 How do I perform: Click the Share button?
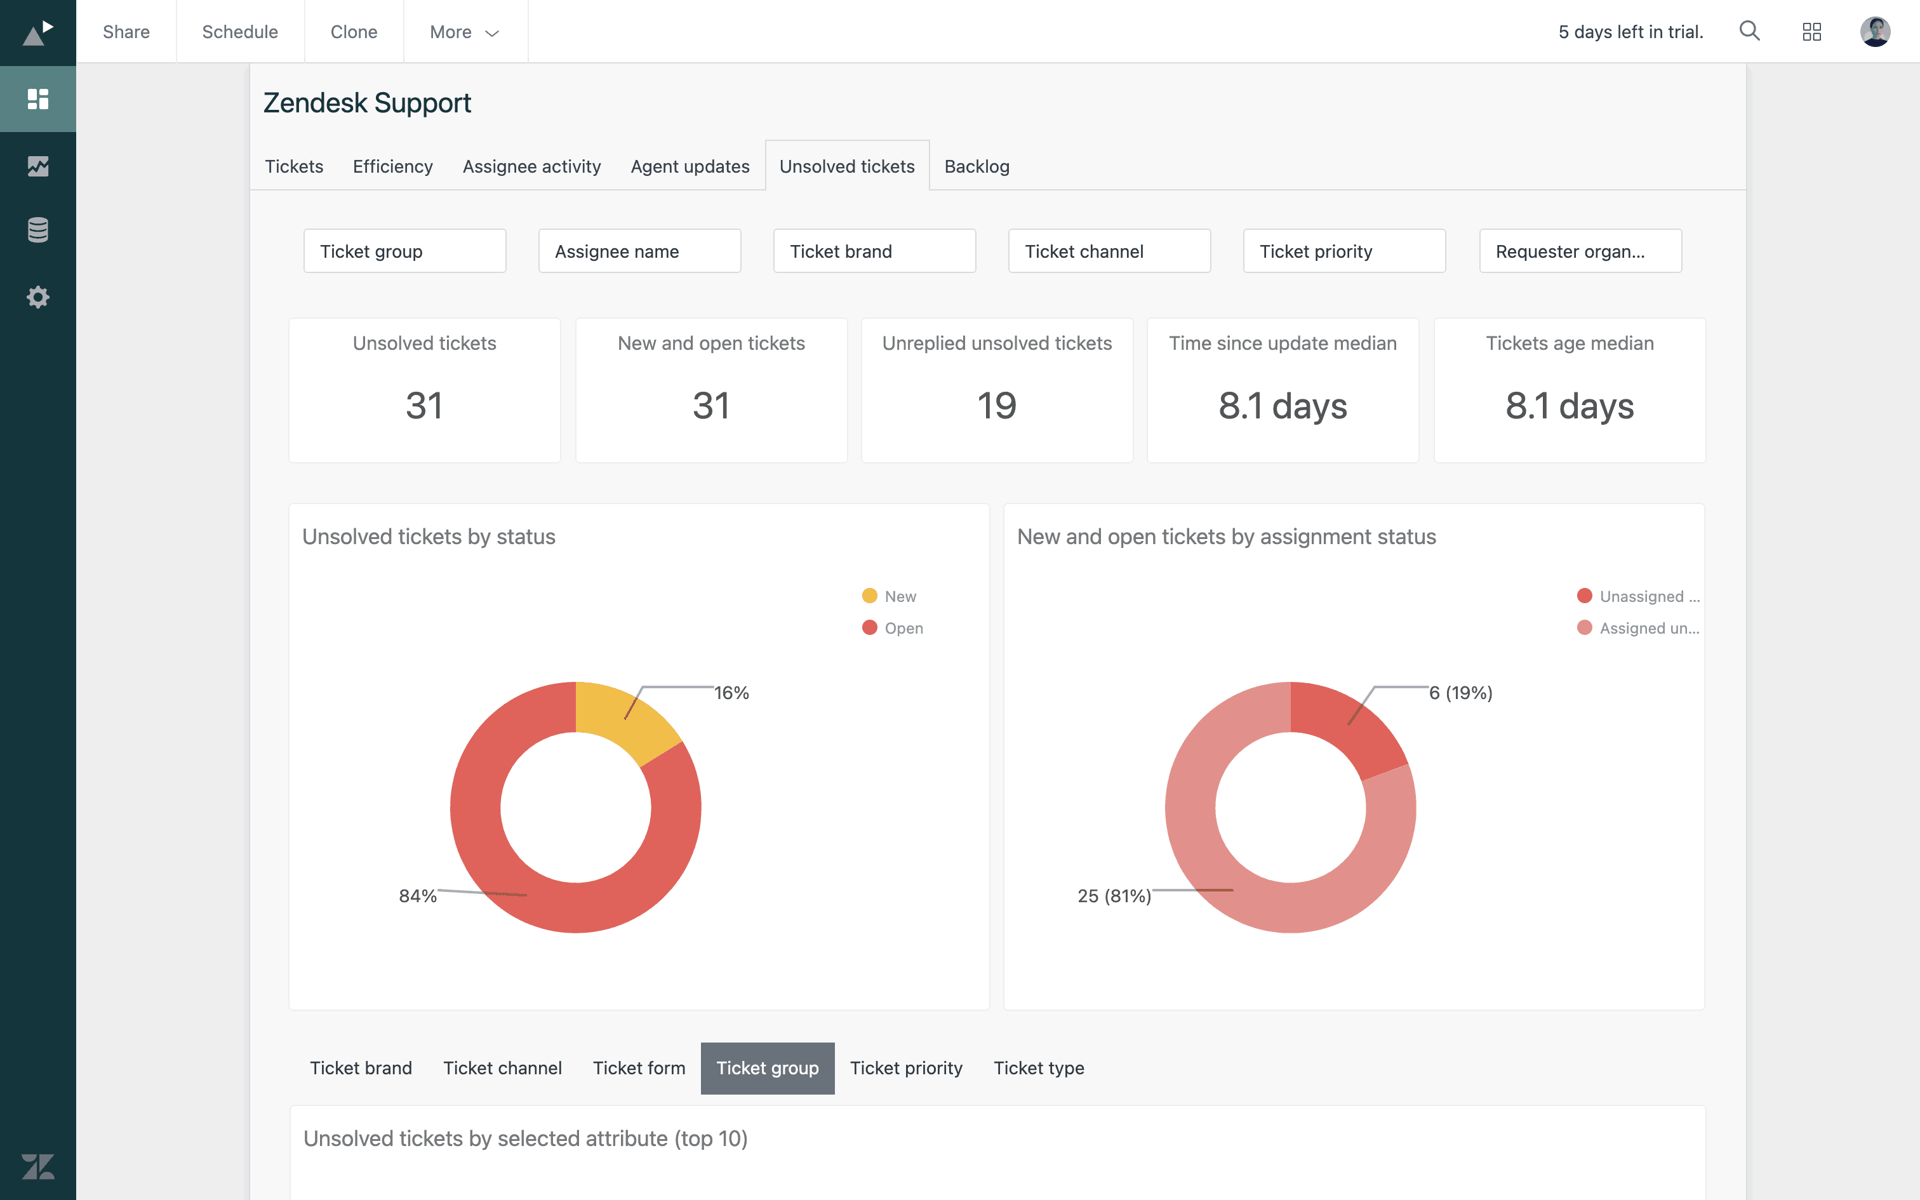(126, 32)
